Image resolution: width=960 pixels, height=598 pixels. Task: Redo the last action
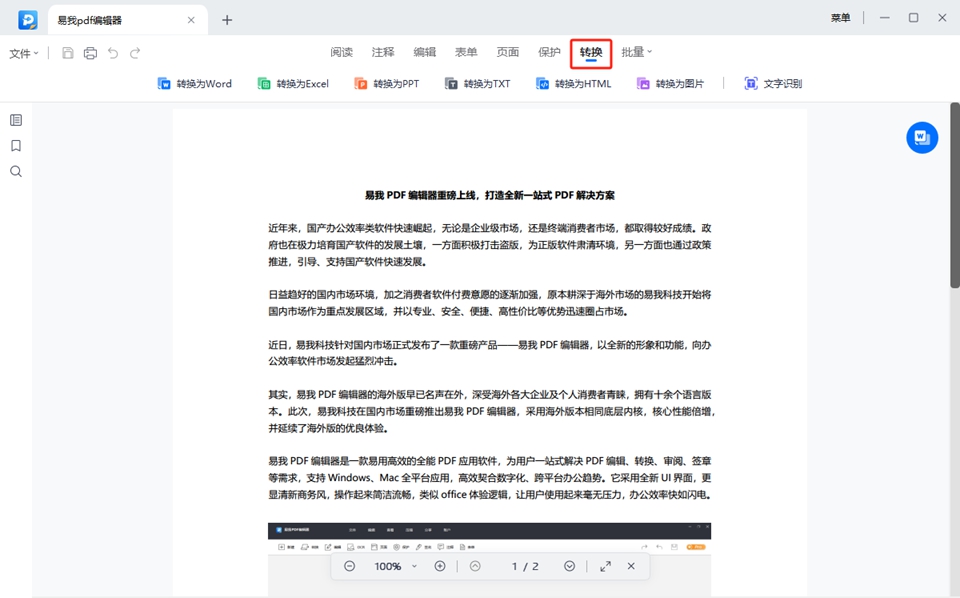coord(135,53)
